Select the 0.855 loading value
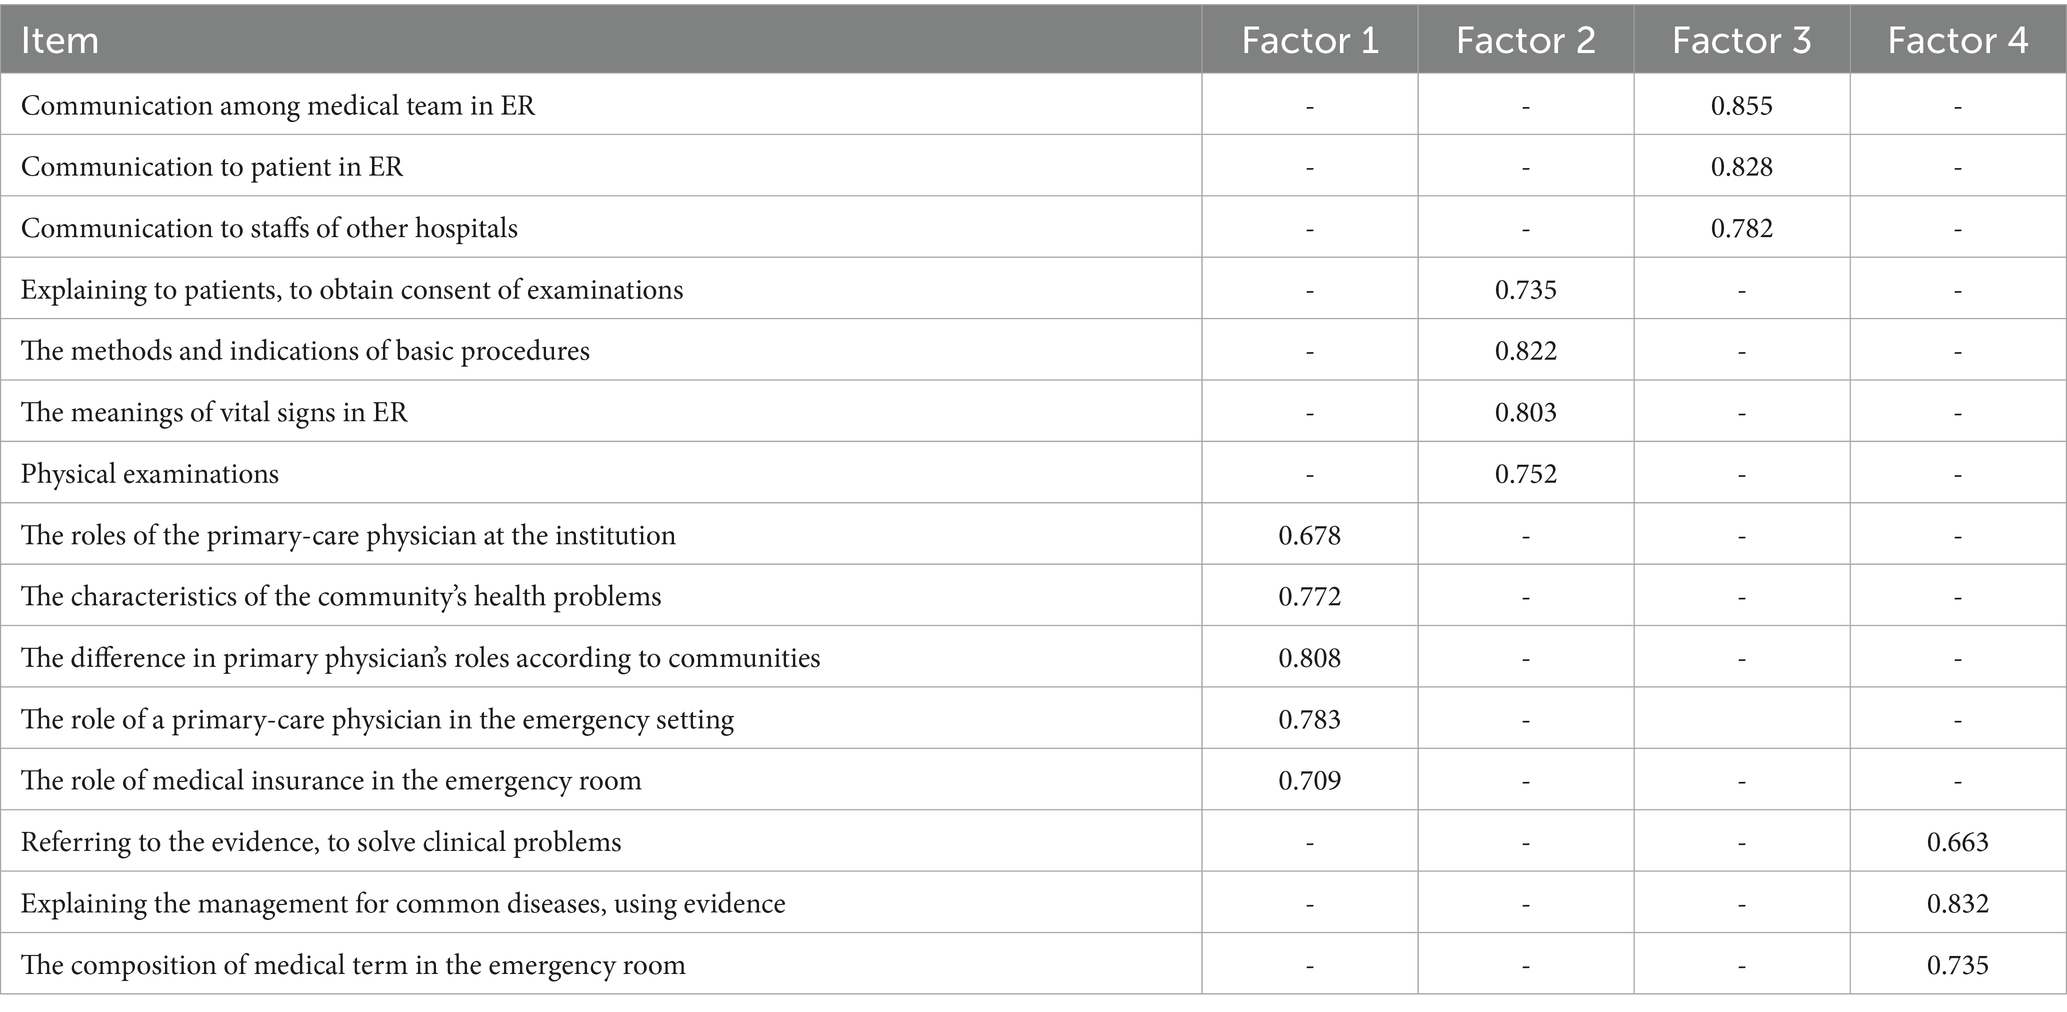2067x1012 pixels. point(1741,106)
